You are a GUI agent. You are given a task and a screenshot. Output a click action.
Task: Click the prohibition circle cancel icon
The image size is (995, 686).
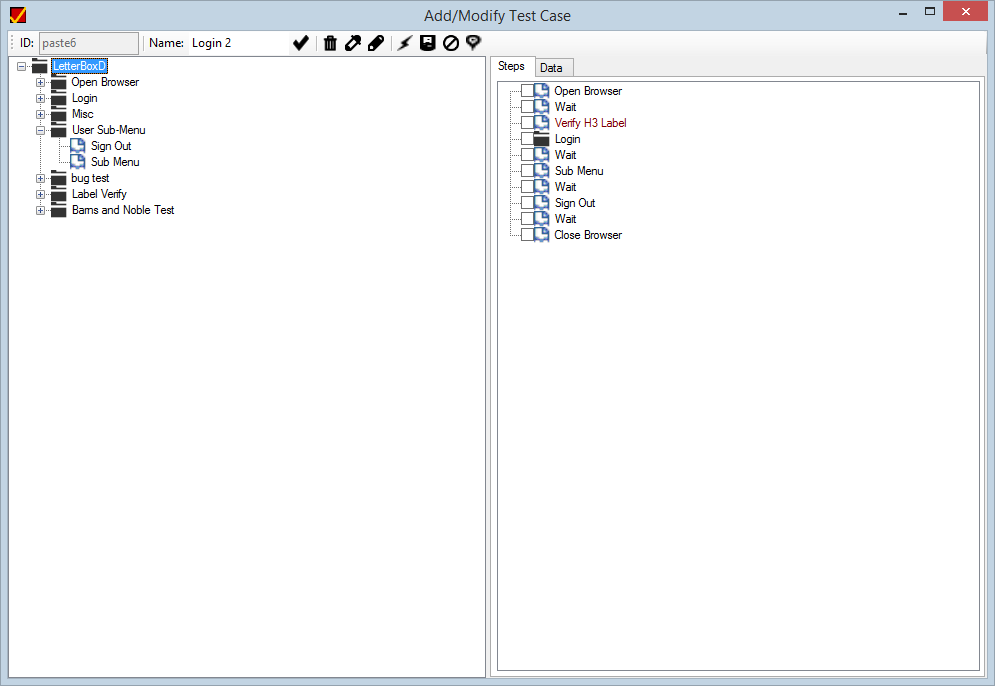click(451, 43)
